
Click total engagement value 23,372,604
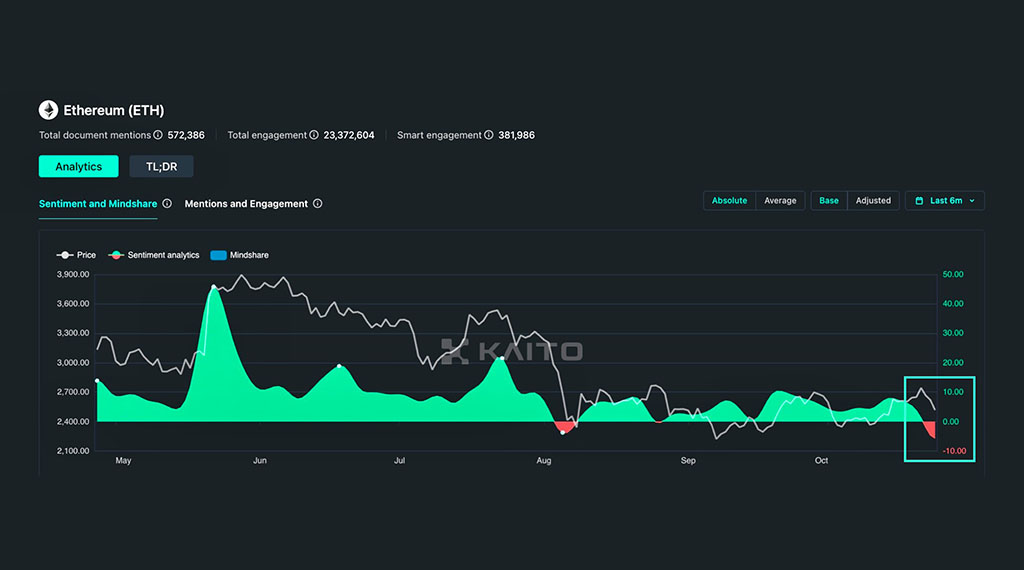pyautogui.click(x=349, y=135)
